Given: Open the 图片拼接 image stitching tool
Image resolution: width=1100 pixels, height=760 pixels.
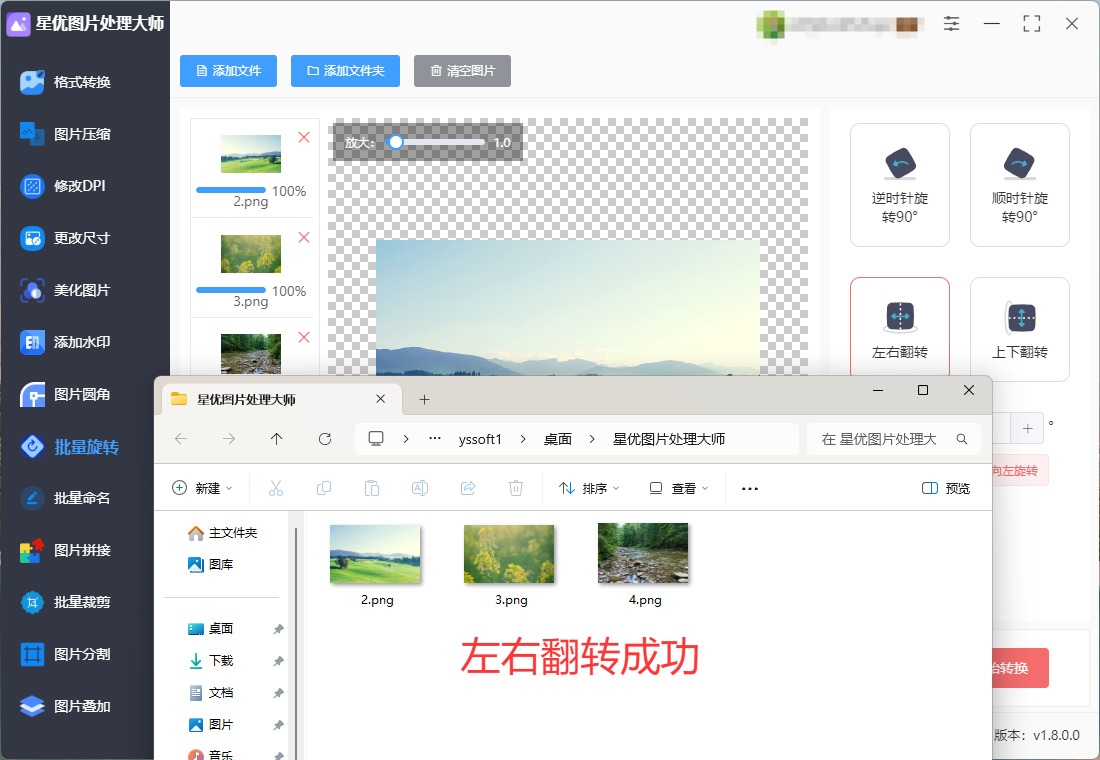Looking at the screenshot, I should (x=65, y=550).
